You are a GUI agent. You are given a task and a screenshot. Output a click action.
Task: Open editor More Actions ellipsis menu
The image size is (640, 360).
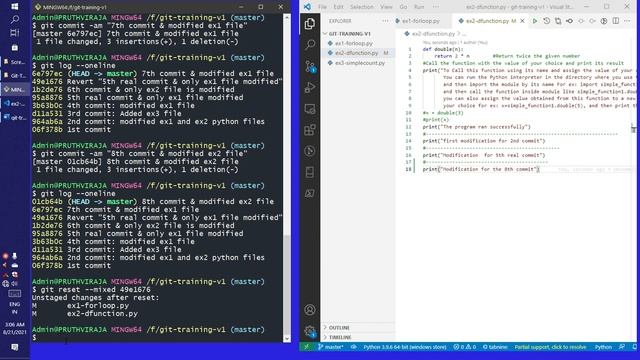tap(627, 21)
